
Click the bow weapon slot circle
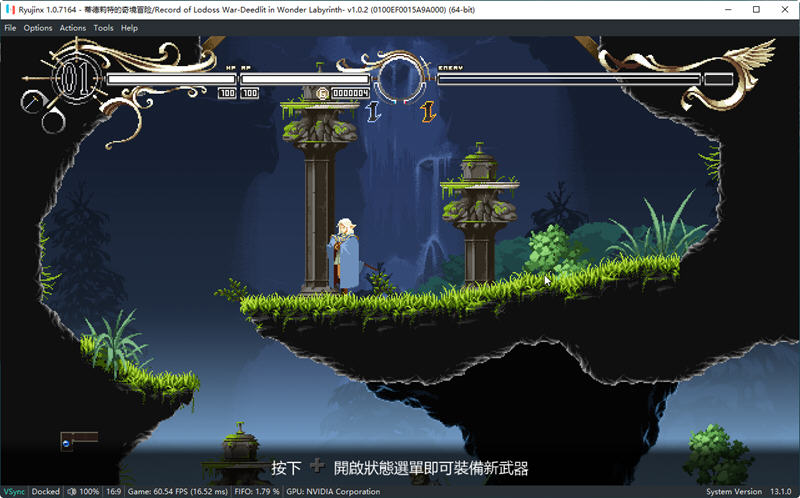tap(32, 102)
